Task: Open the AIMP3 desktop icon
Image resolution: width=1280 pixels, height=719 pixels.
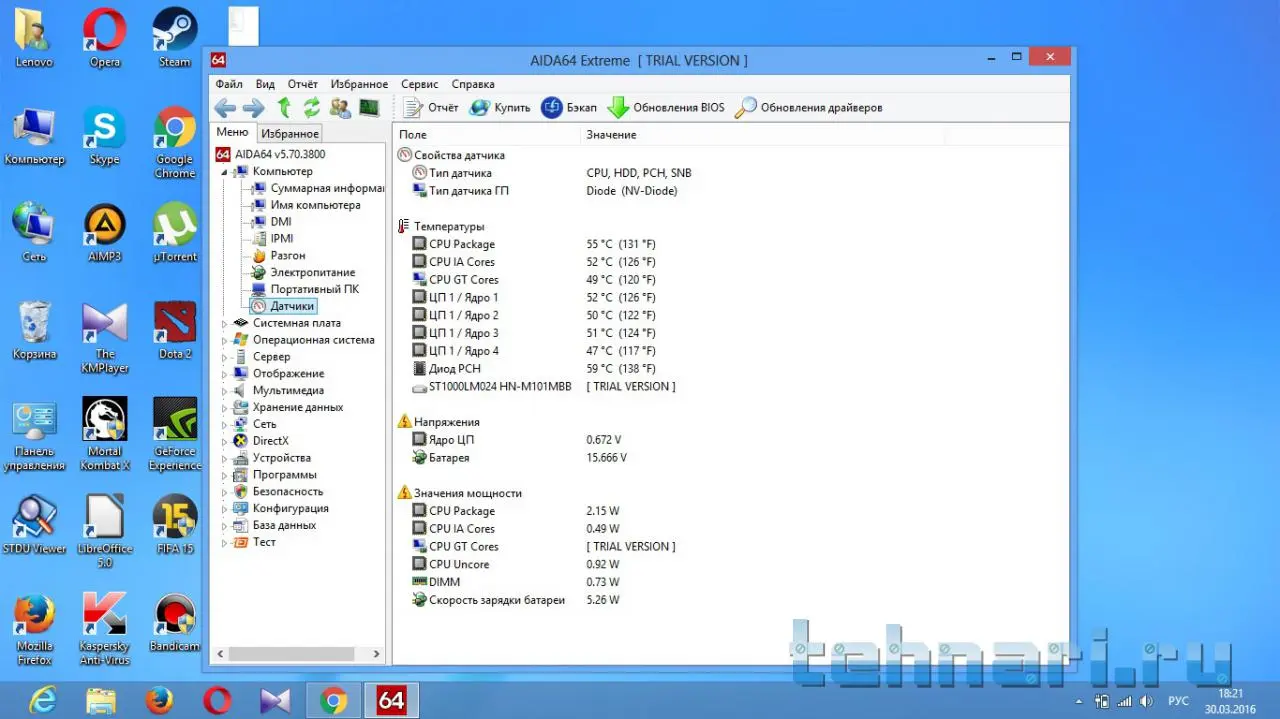Action: coord(104,232)
